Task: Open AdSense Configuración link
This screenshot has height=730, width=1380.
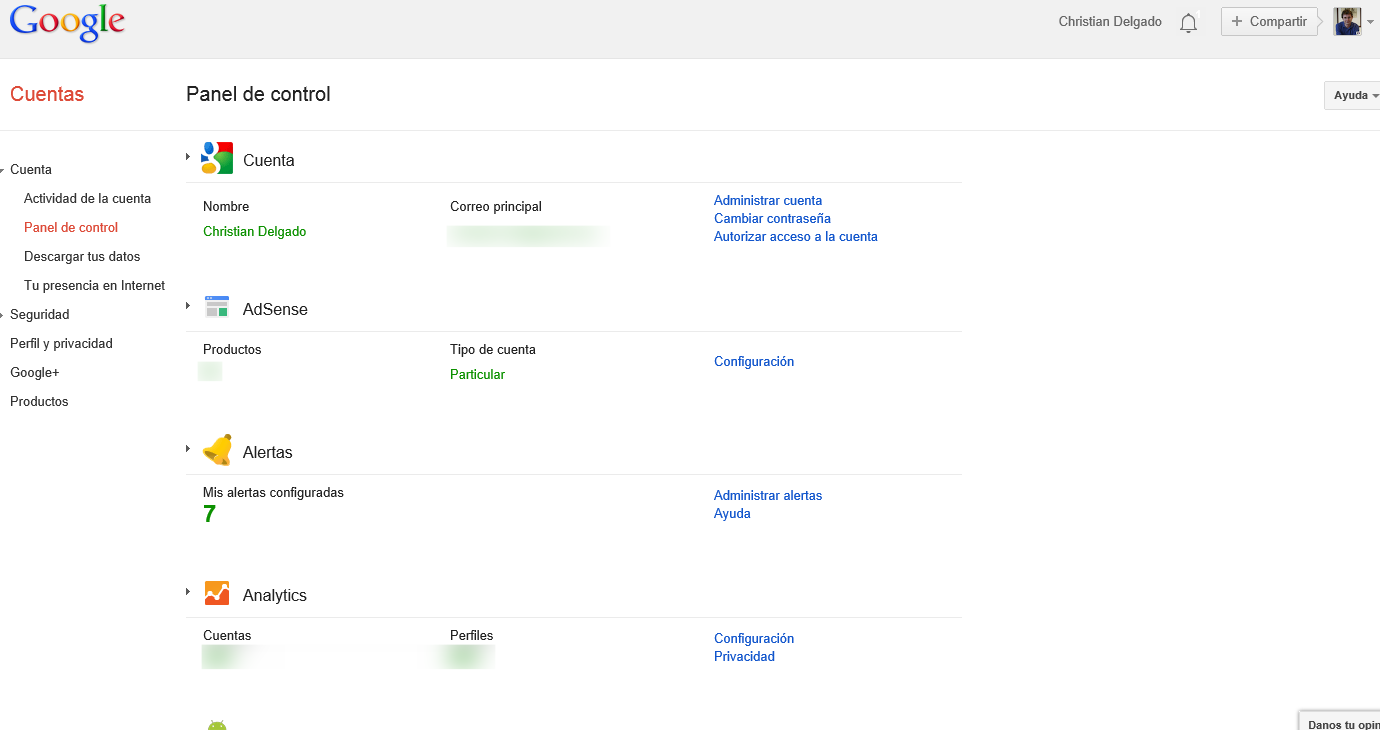Action: (754, 362)
